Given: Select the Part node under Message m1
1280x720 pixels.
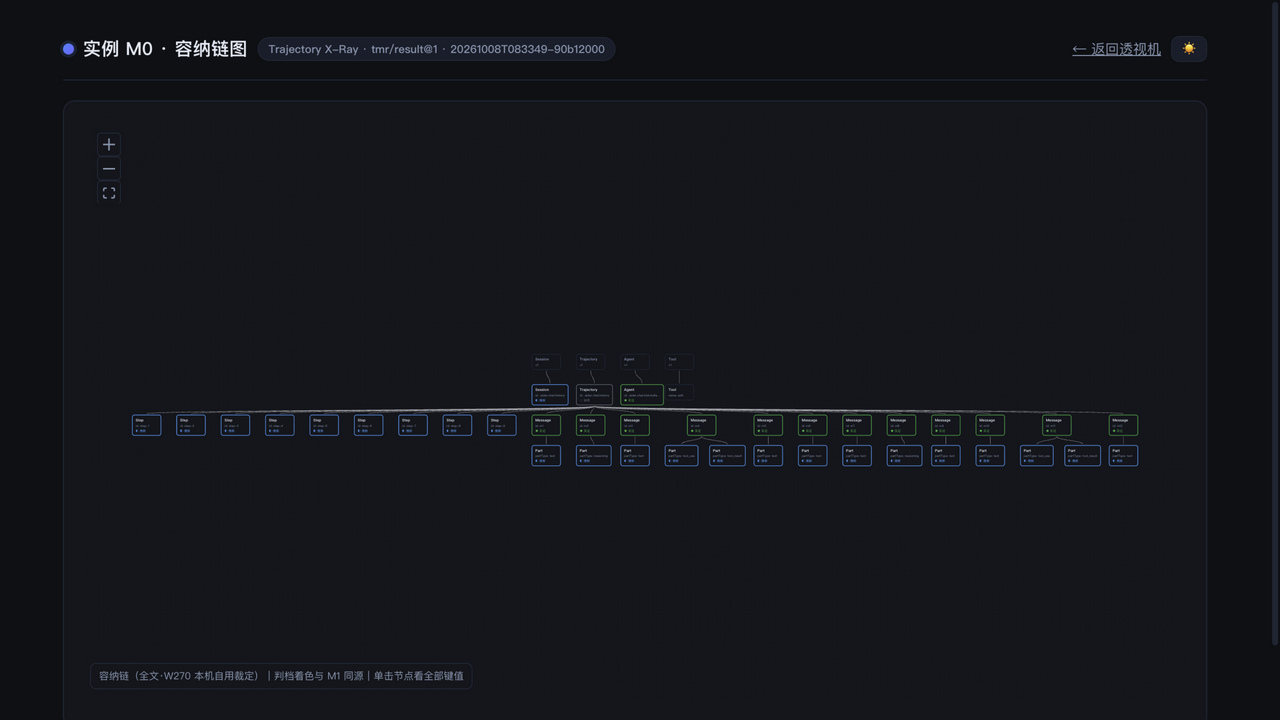Looking at the screenshot, I should 546,456.
